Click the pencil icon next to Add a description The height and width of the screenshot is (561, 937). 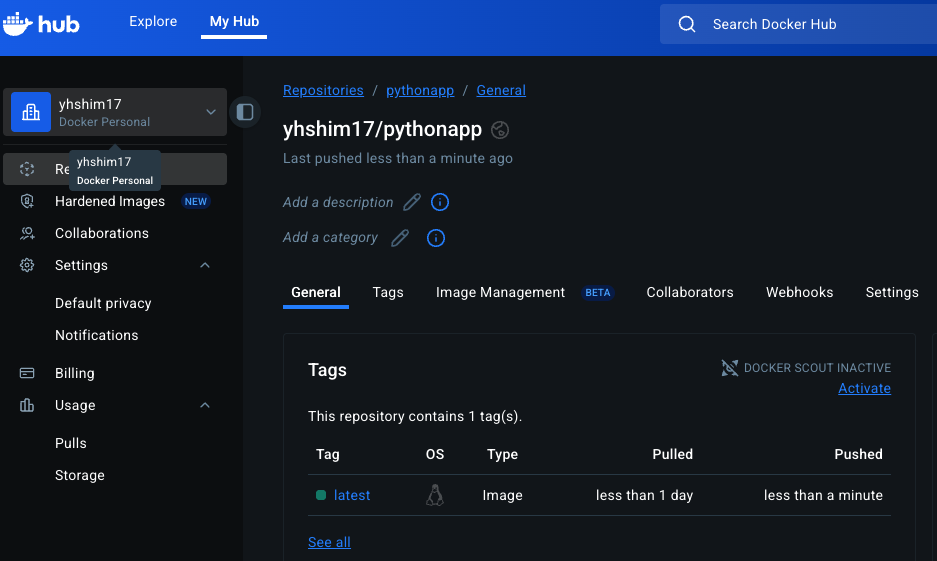[412, 202]
